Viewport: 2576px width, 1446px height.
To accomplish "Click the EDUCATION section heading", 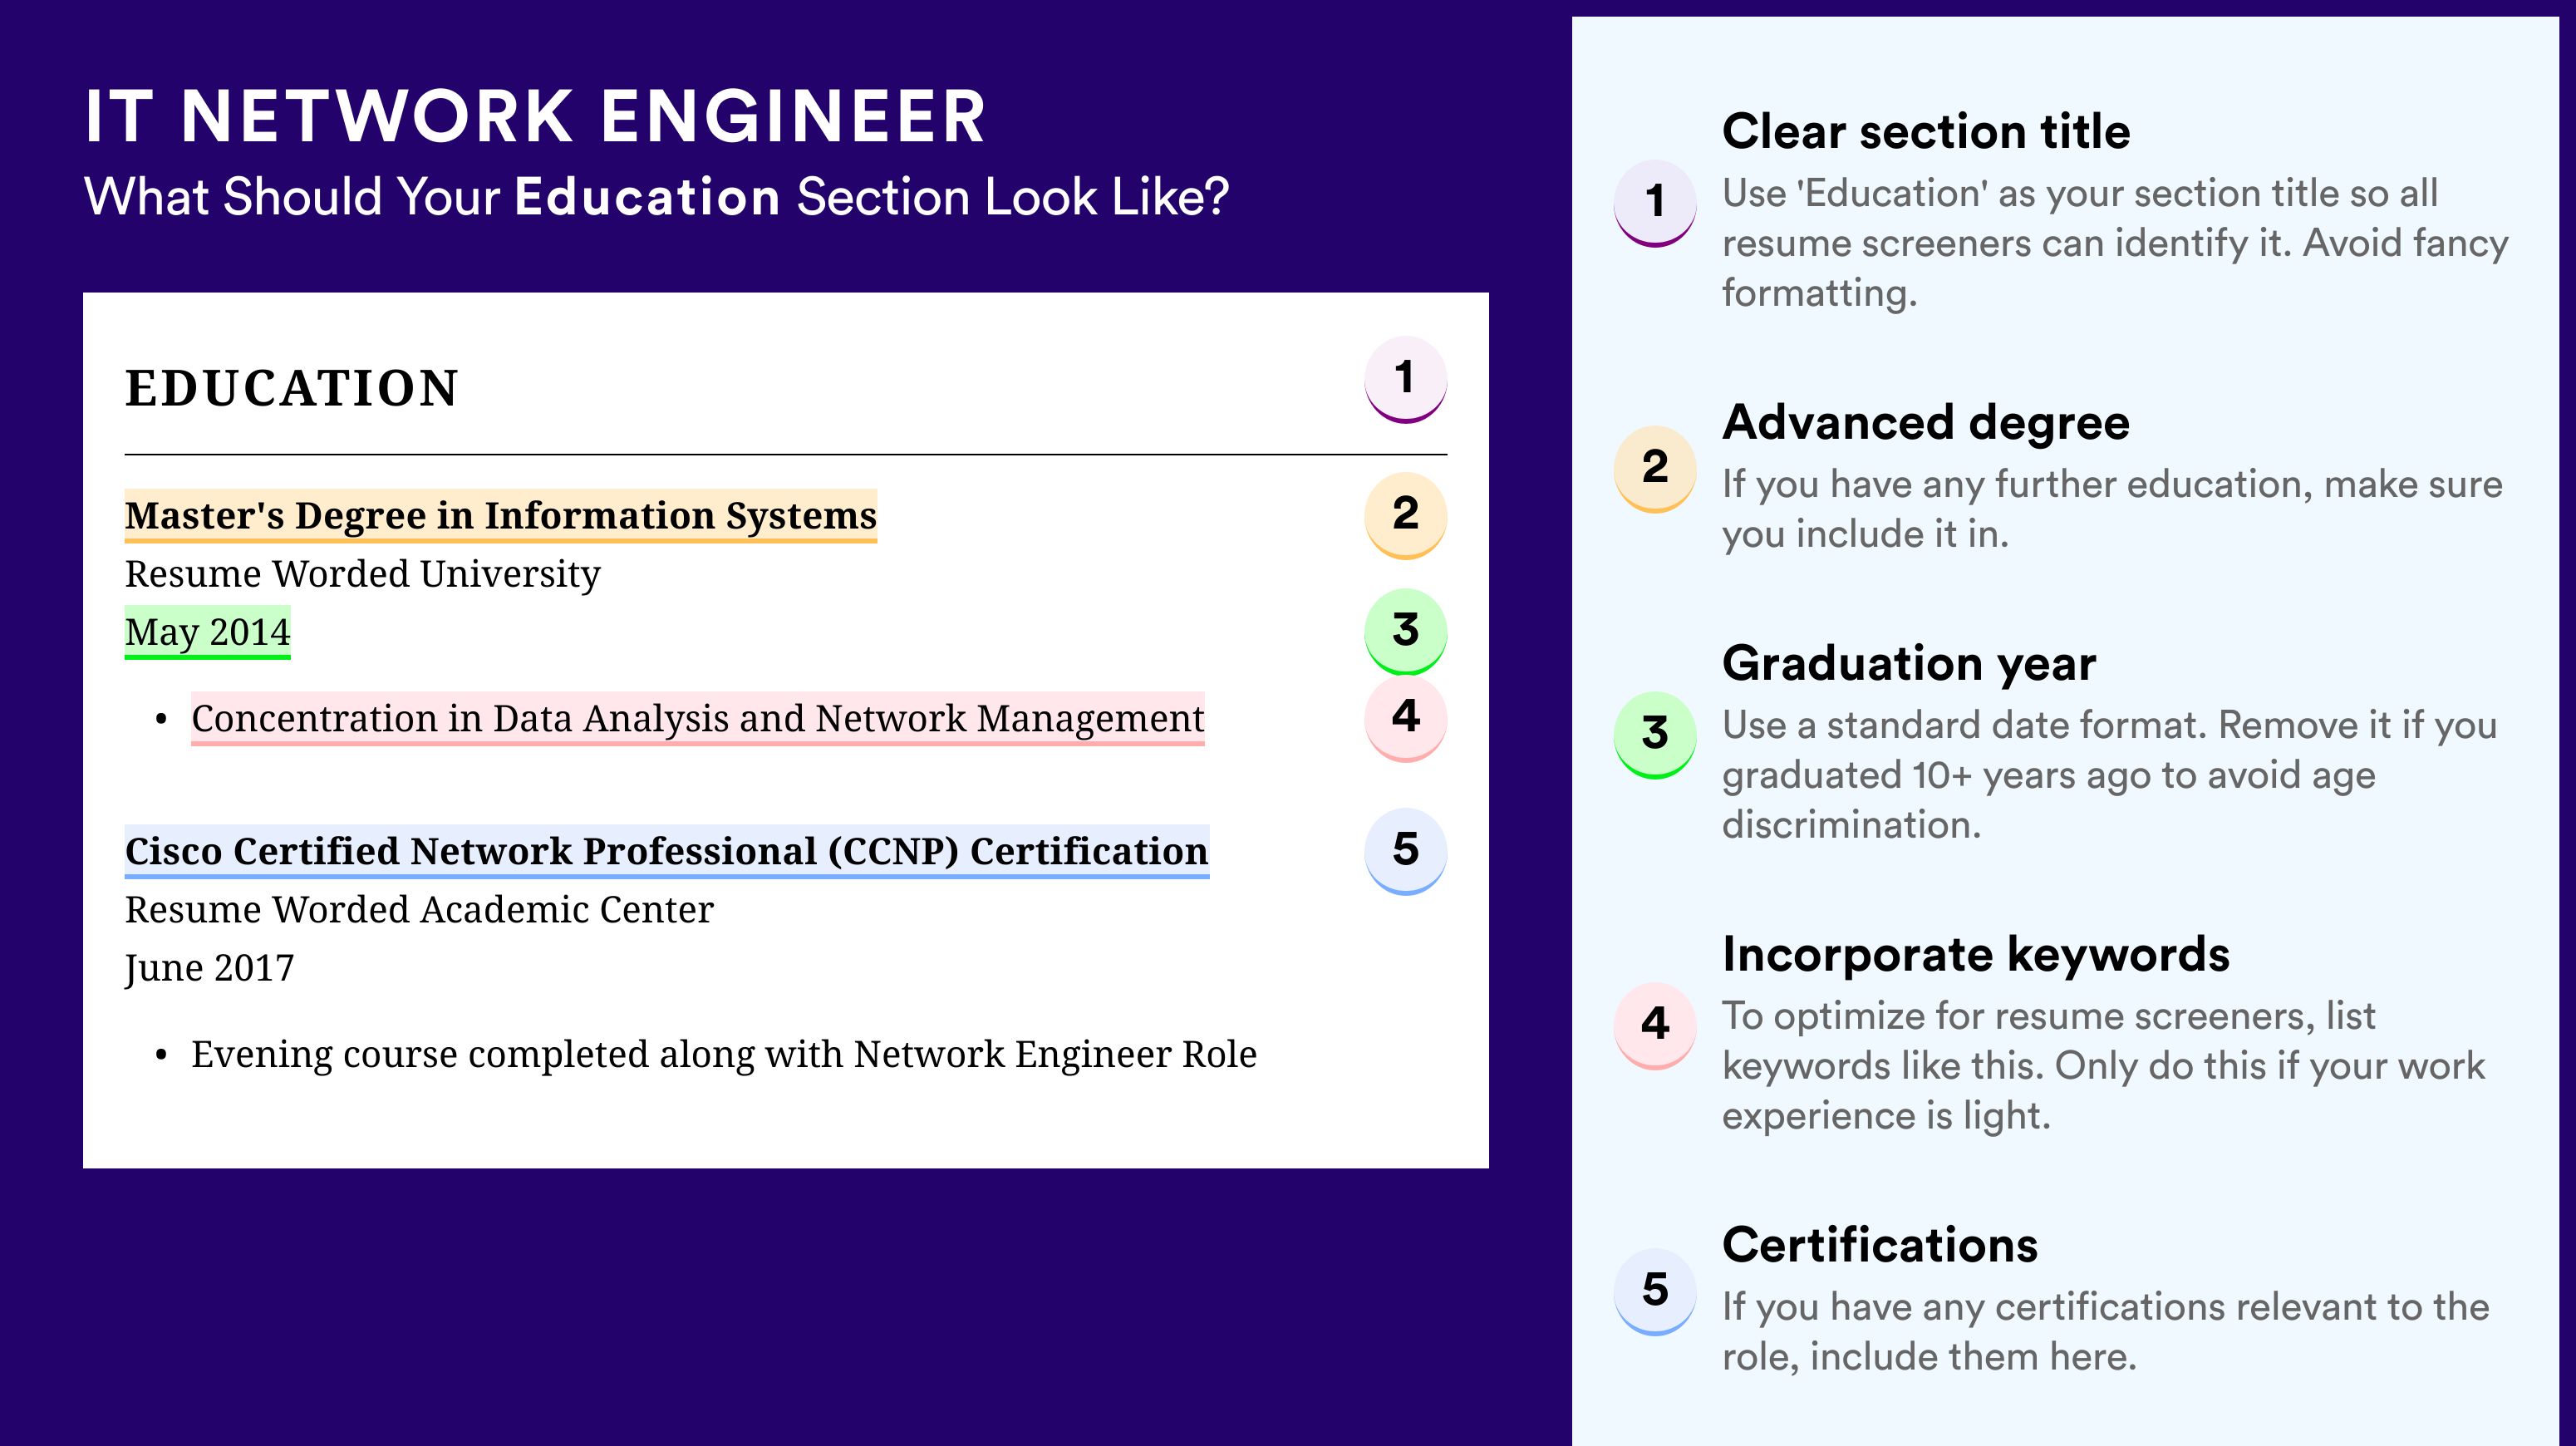I will pos(292,388).
